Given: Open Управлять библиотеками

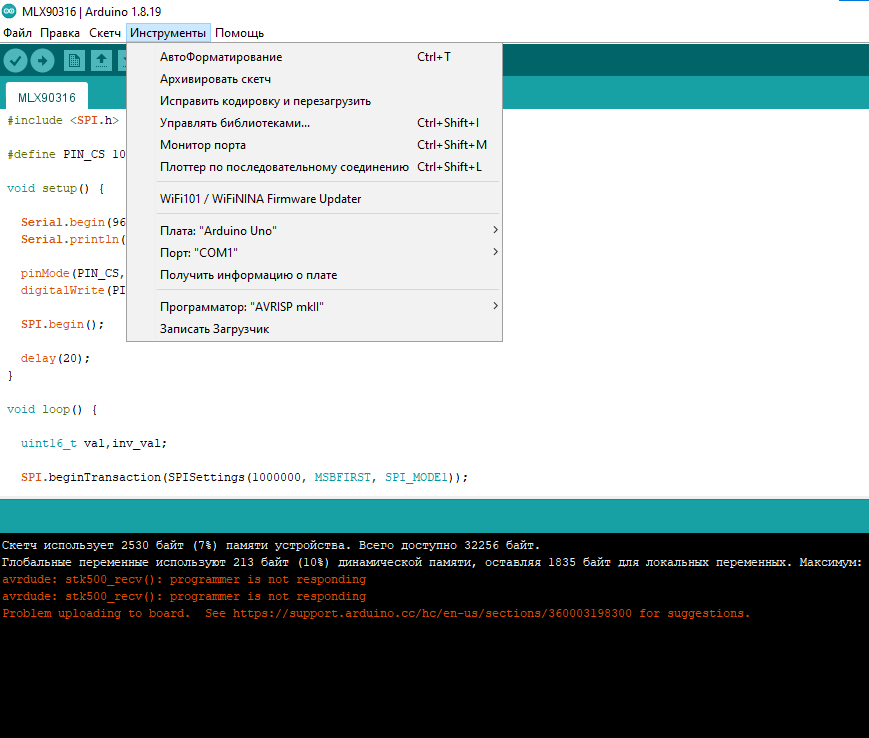Looking at the screenshot, I should (x=314, y=123).
